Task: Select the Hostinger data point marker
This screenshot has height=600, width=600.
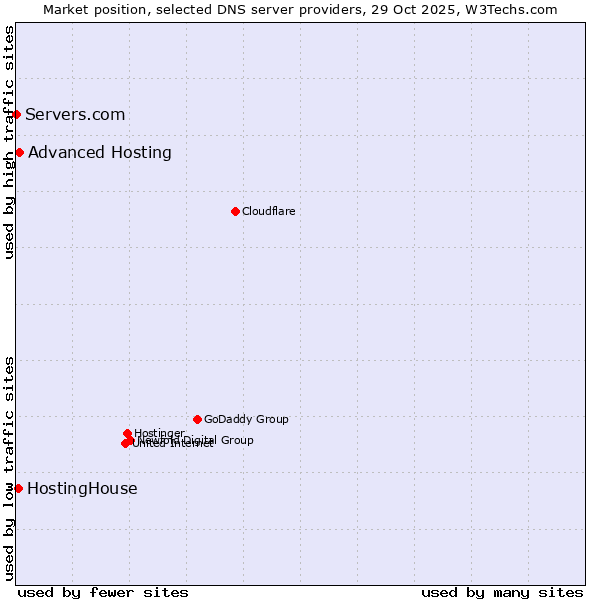Action: (x=127, y=433)
